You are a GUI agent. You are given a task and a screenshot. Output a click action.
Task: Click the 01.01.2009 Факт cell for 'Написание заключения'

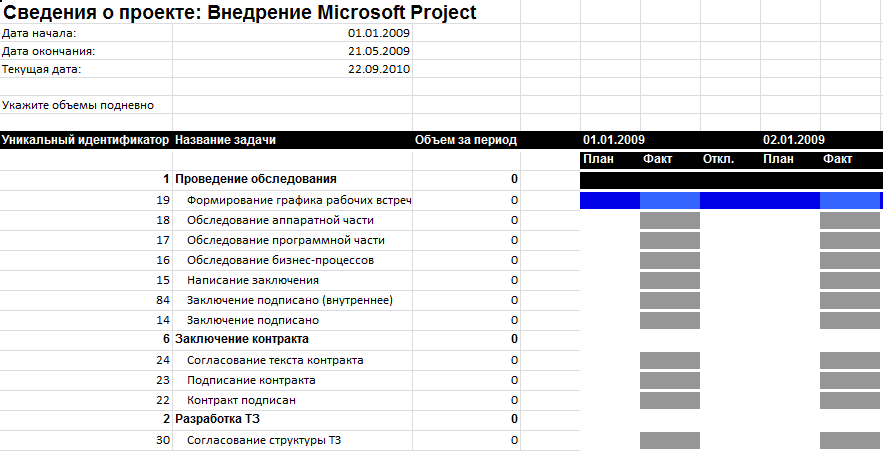click(x=670, y=280)
